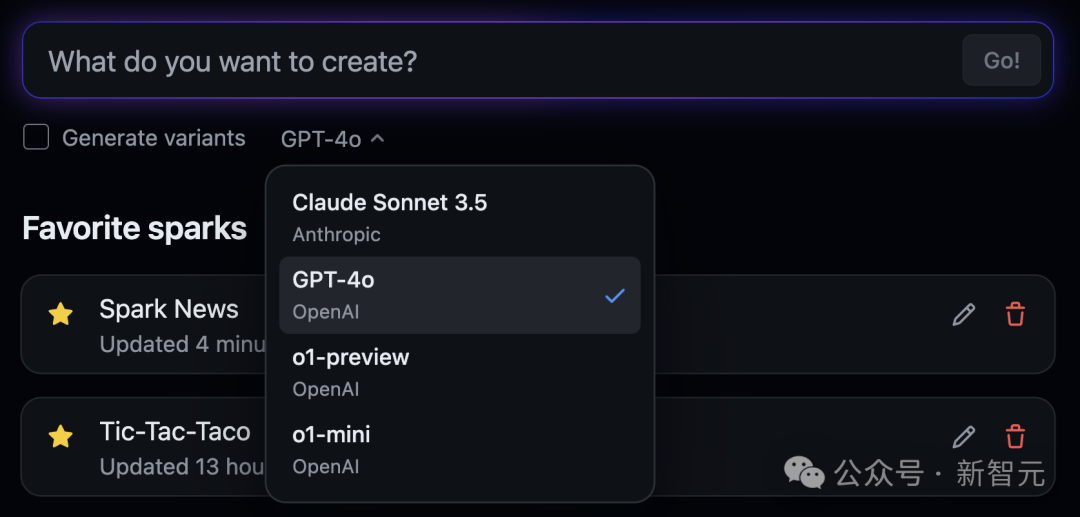
Task: Click the Generate variants label text
Action: (x=154, y=138)
